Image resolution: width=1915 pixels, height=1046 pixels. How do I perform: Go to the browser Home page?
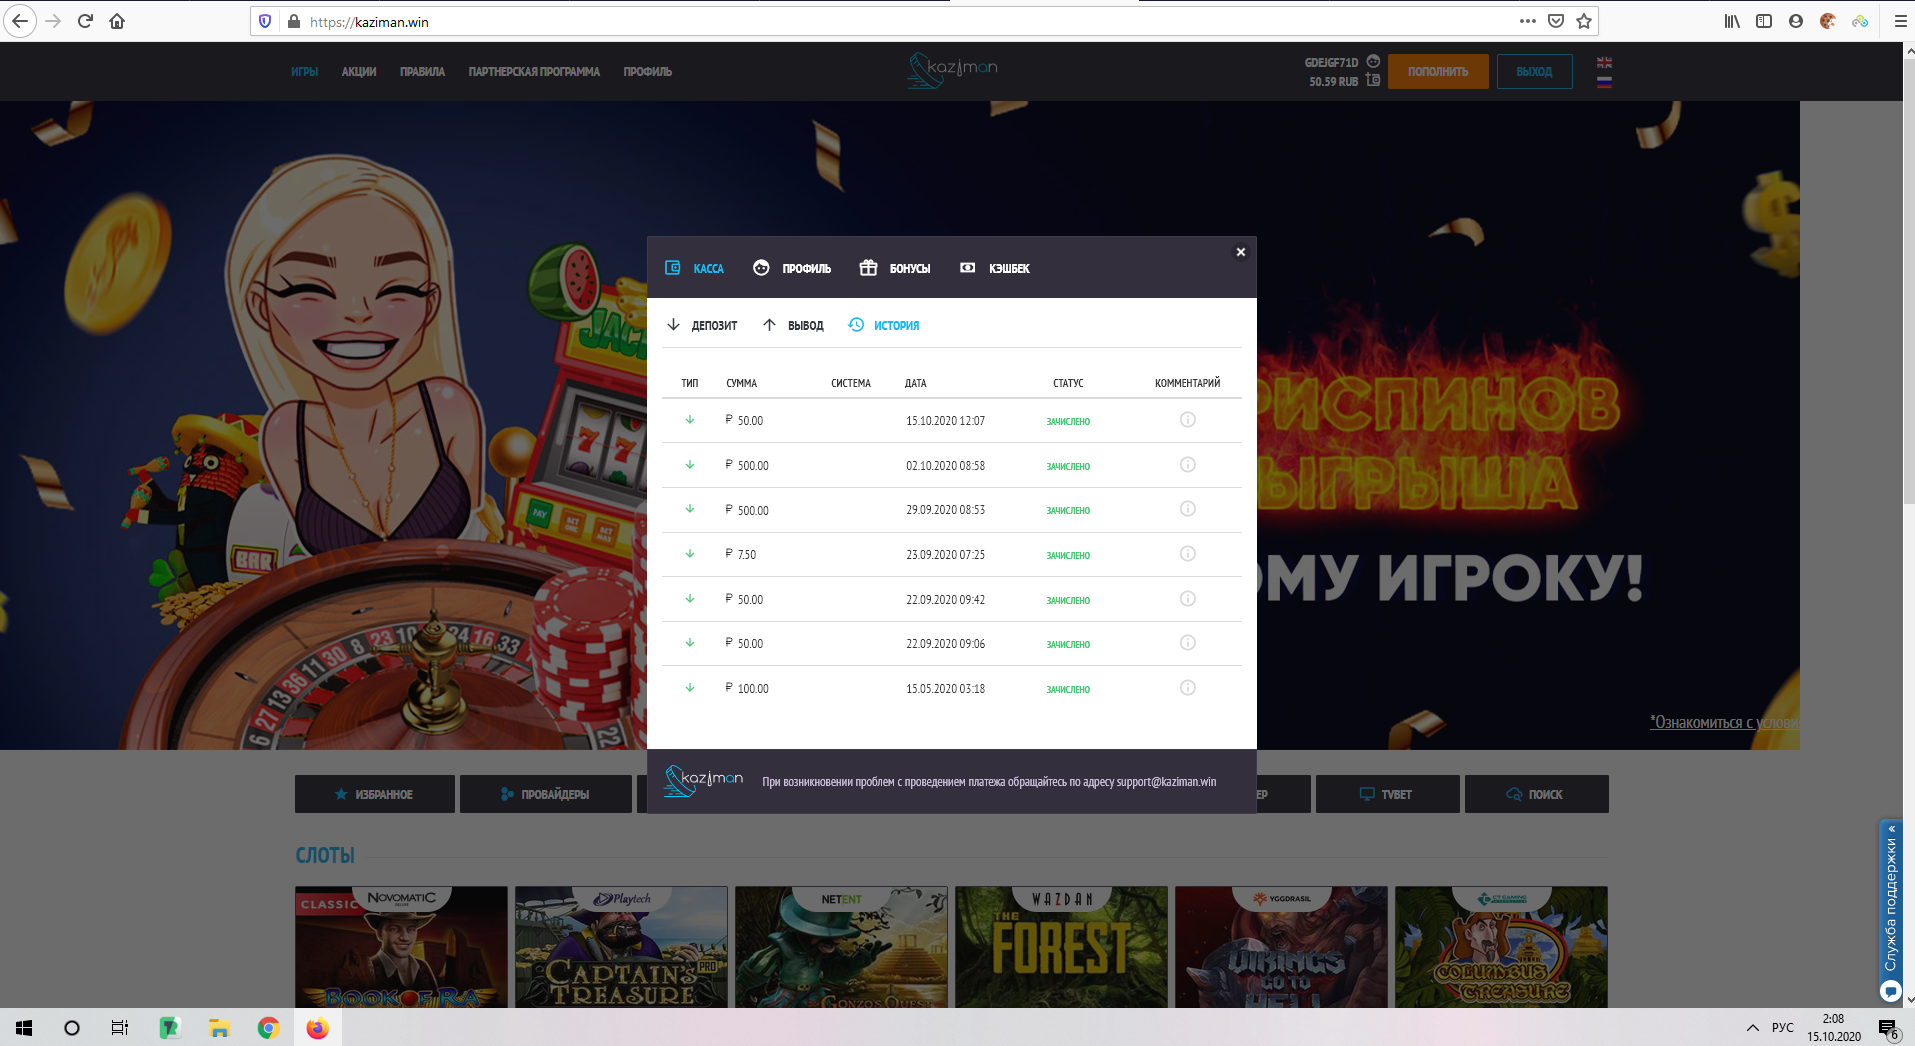[117, 21]
